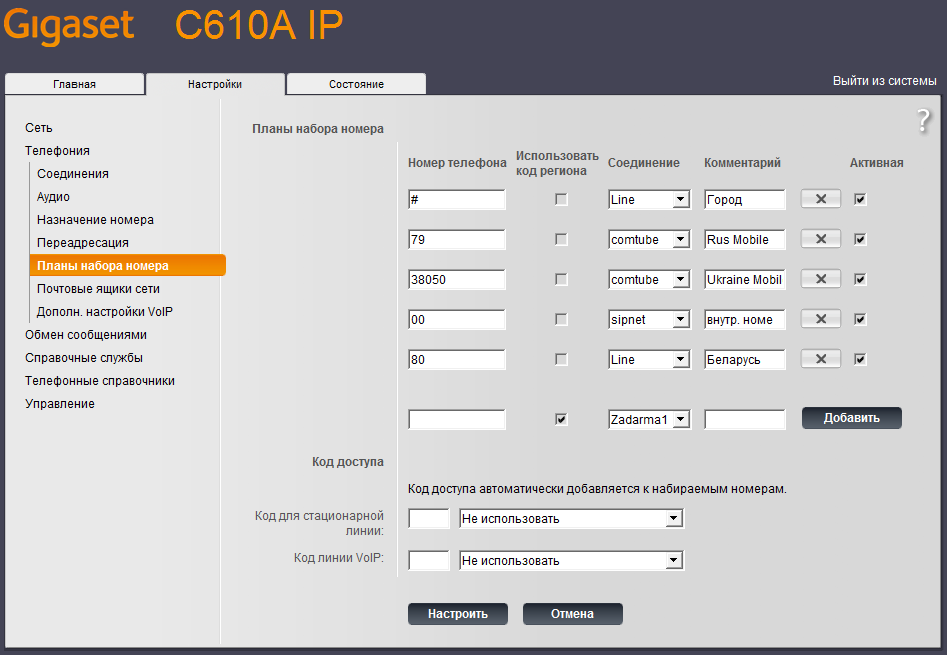The image size is (947, 655).
Task: Toggle Активная checkbox for Беларусь rule
Action: 860,359
